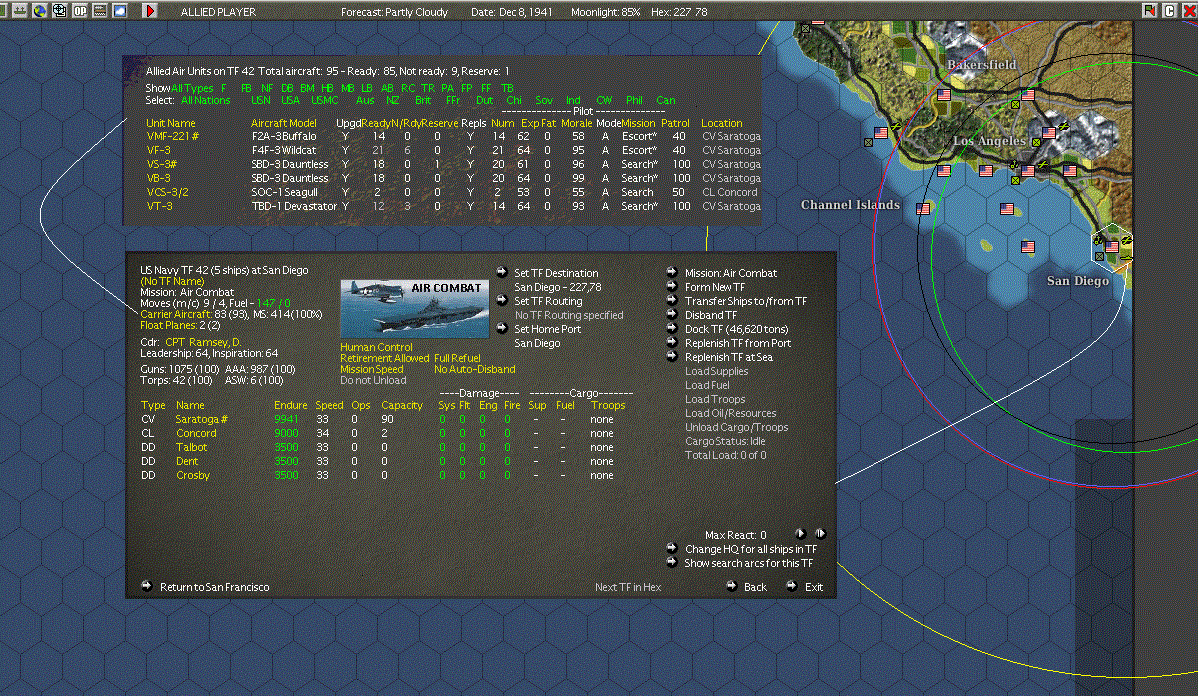Select the FP float plane type filter
The width and height of the screenshot is (1198, 696).
pyautogui.click(x=466, y=88)
